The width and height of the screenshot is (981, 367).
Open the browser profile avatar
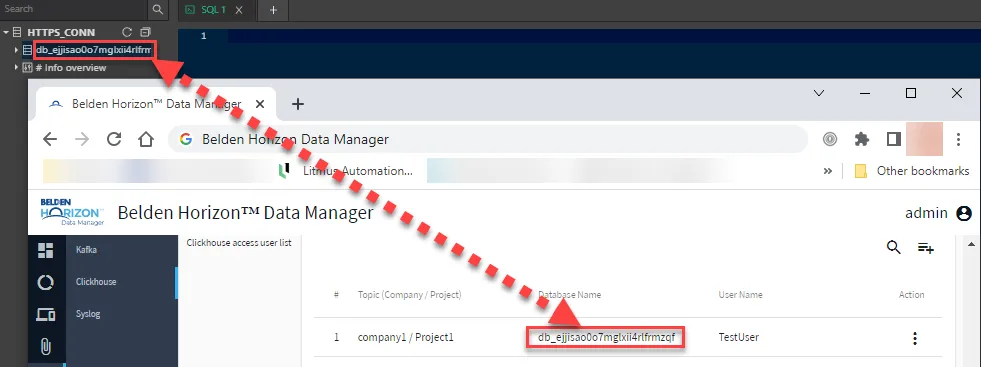click(x=924, y=139)
